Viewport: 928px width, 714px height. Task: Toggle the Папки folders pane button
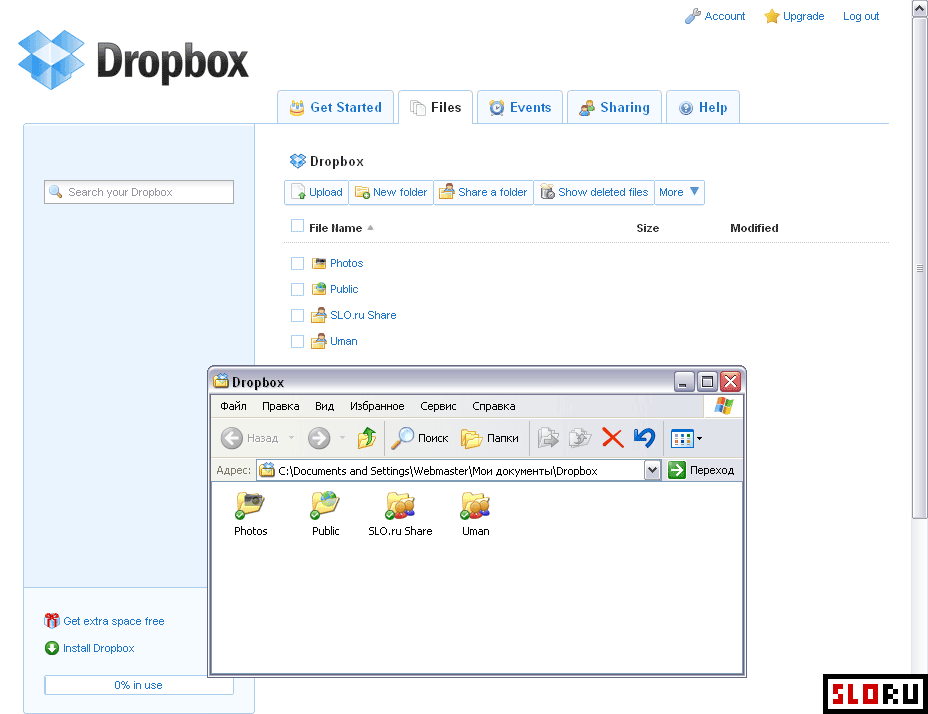pyautogui.click(x=489, y=438)
